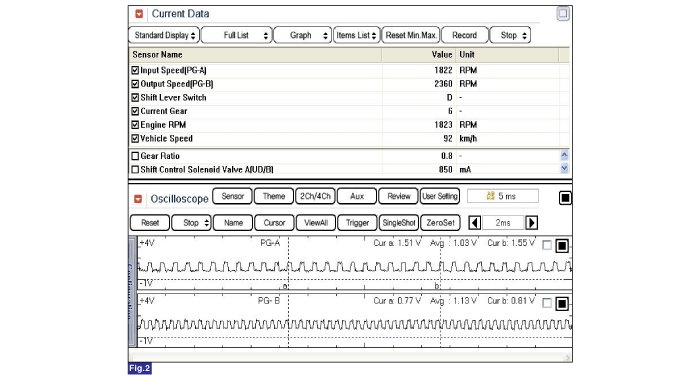Click the right arrow beside 2ms time base
The height and width of the screenshot is (376, 700).
point(531,222)
